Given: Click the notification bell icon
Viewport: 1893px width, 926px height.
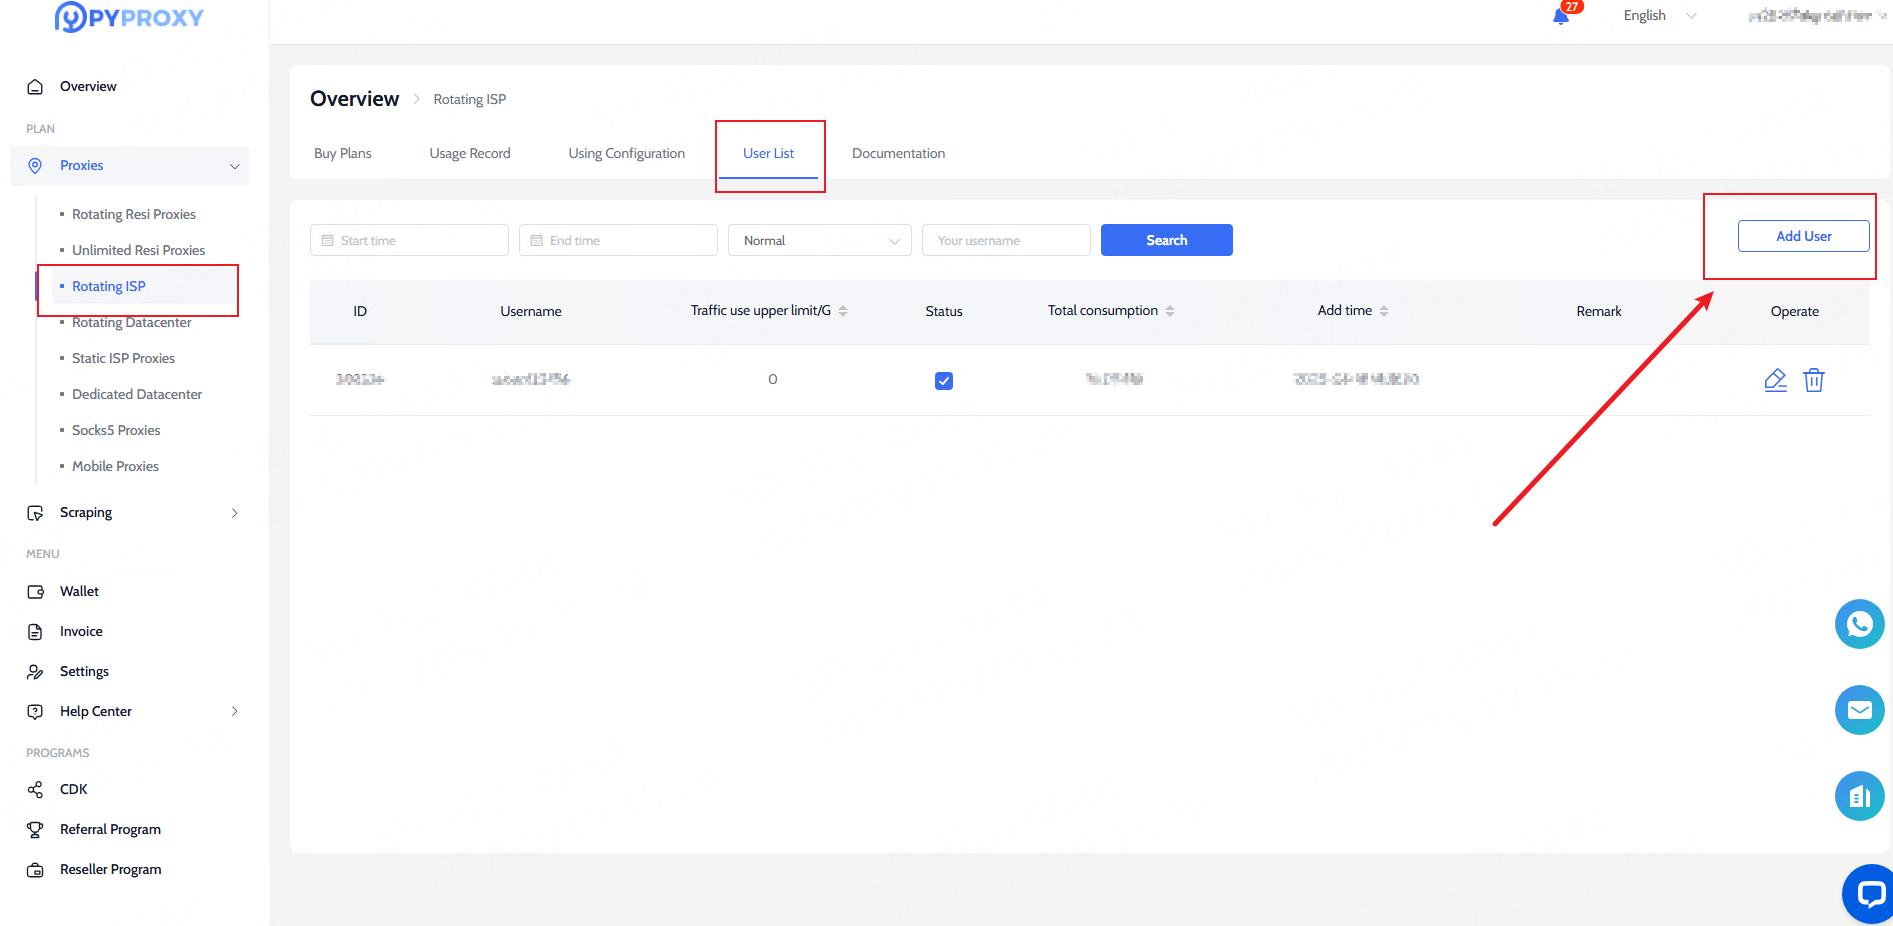Looking at the screenshot, I should click(x=1560, y=16).
